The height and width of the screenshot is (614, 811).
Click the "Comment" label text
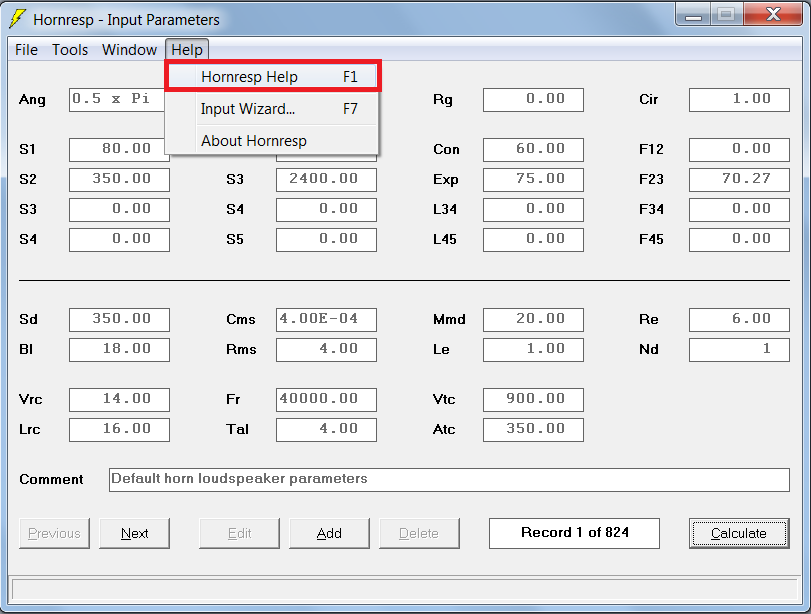pyautogui.click(x=51, y=480)
